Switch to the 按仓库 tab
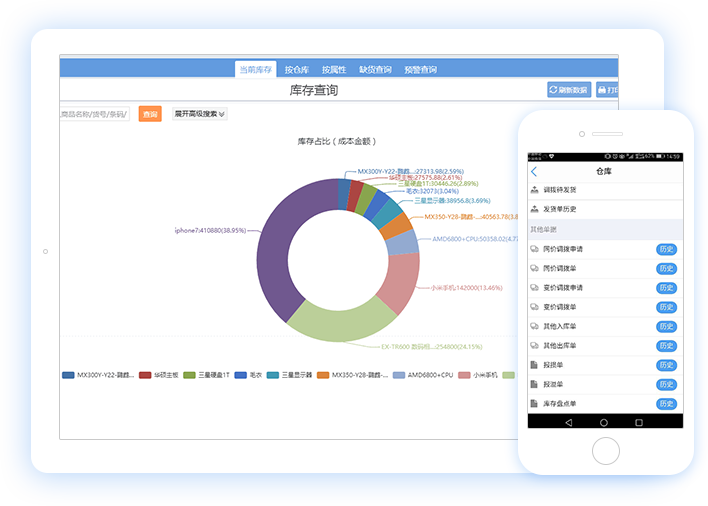708x506 pixels. [297, 69]
